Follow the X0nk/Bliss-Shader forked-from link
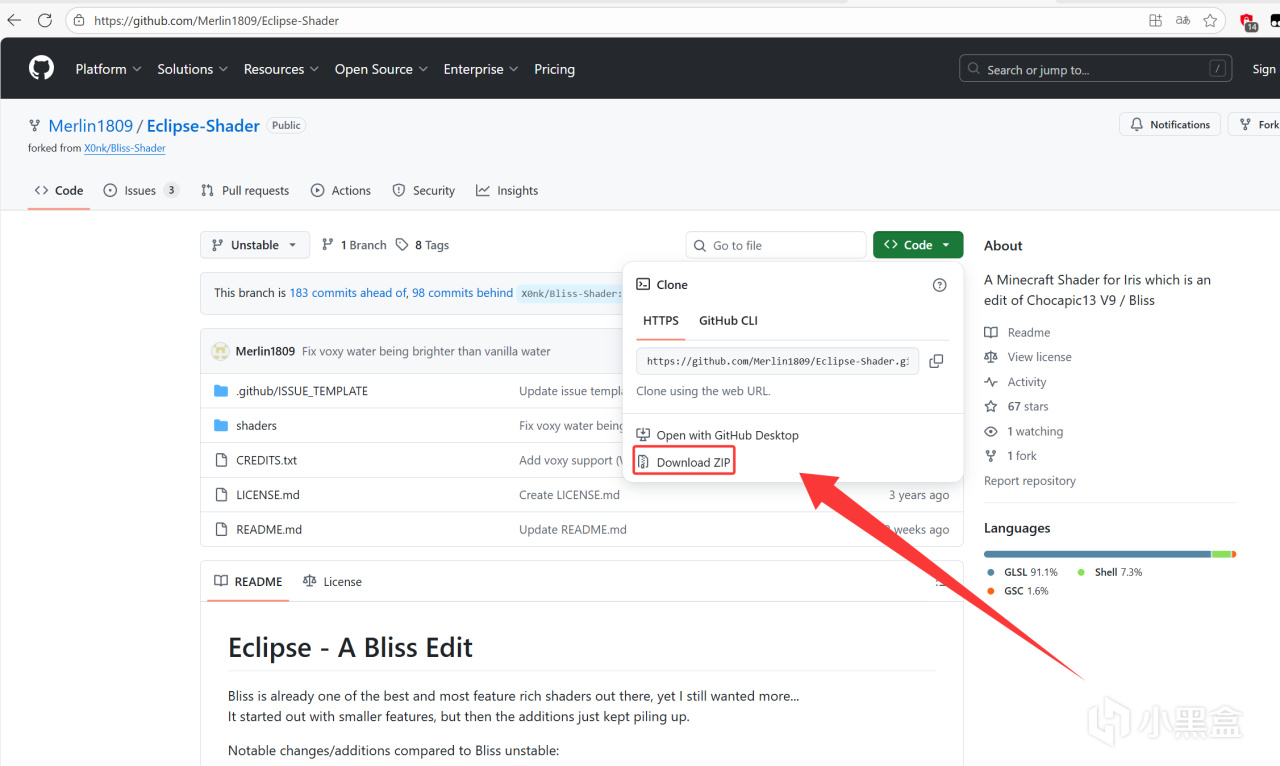This screenshot has width=1280, height=766. [x=125, y=148]
